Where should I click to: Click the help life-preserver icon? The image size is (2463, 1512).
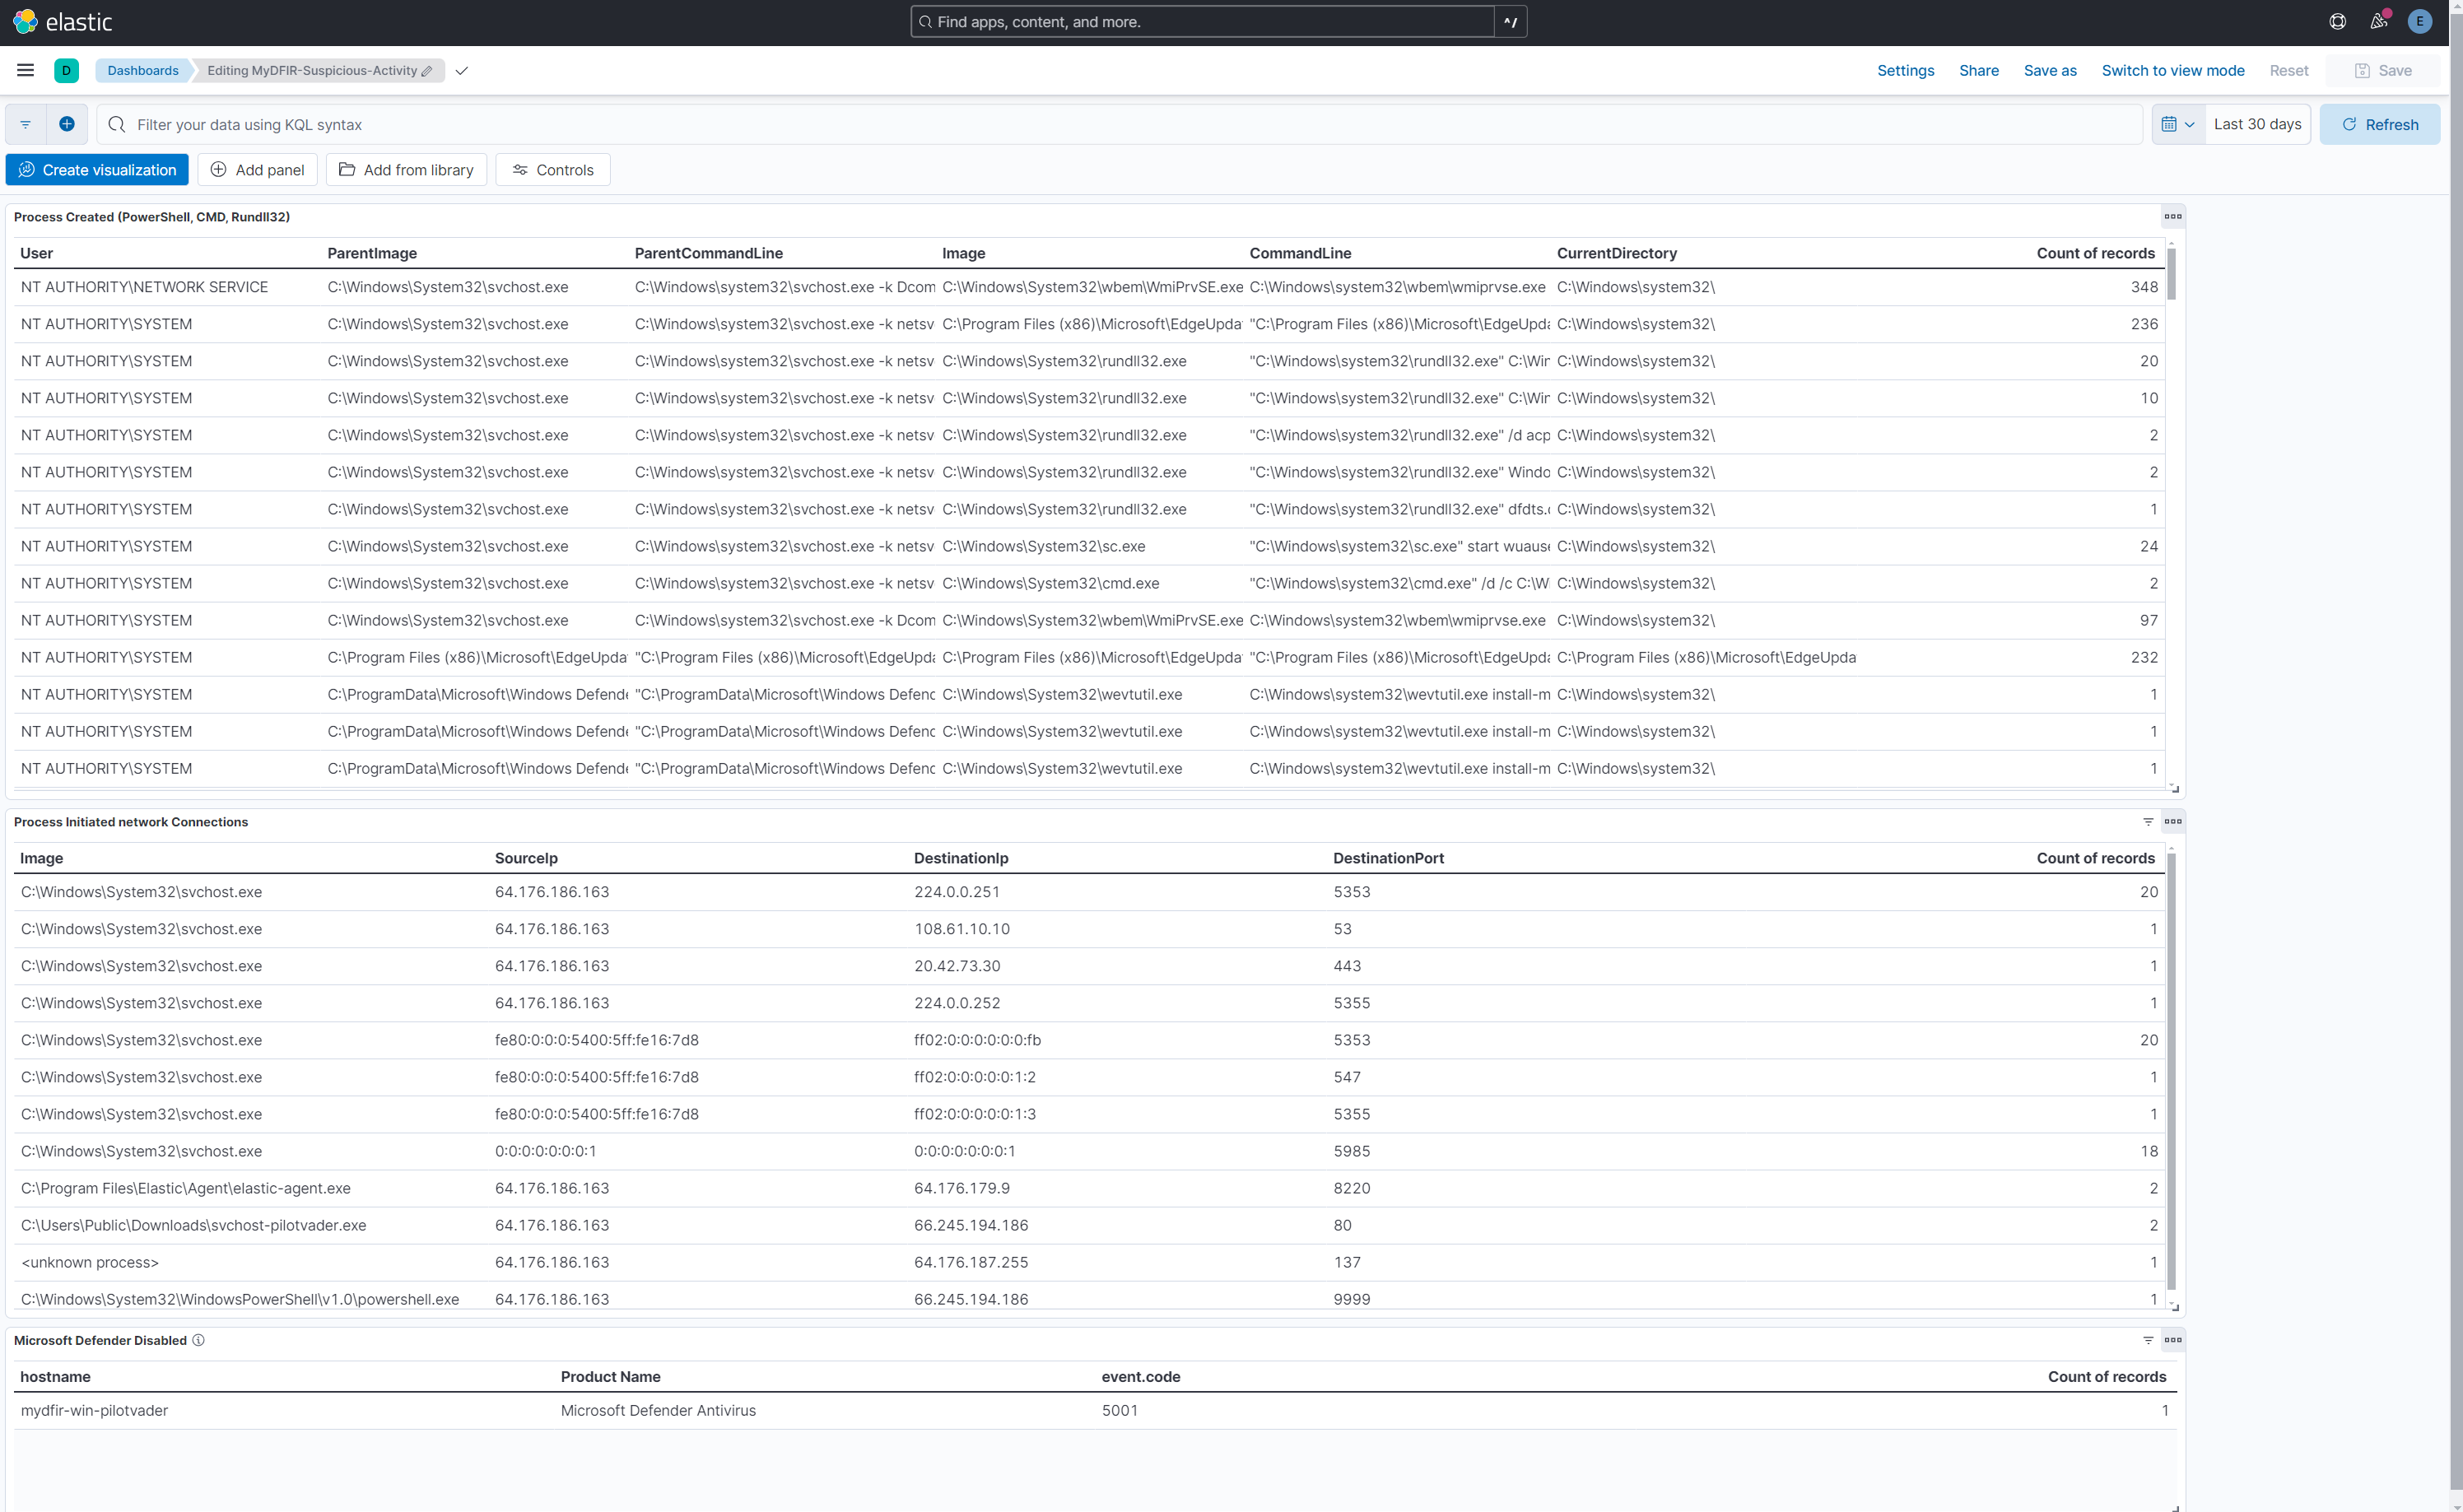2337,21
